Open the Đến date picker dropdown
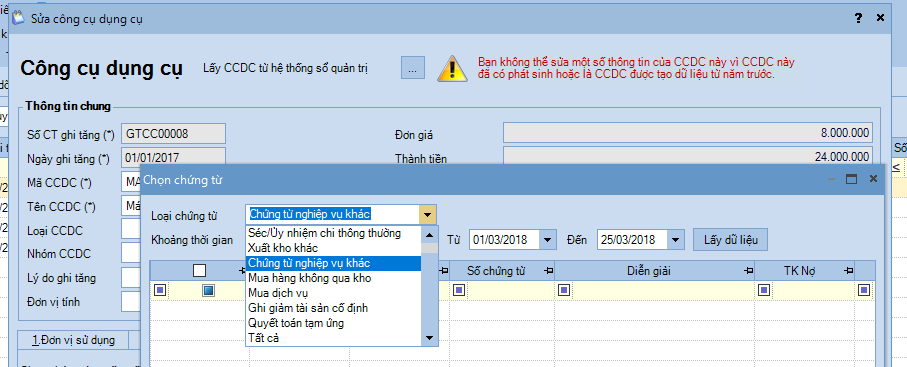The height and width of the screenshot is (367, 907). tap(676, 239)
